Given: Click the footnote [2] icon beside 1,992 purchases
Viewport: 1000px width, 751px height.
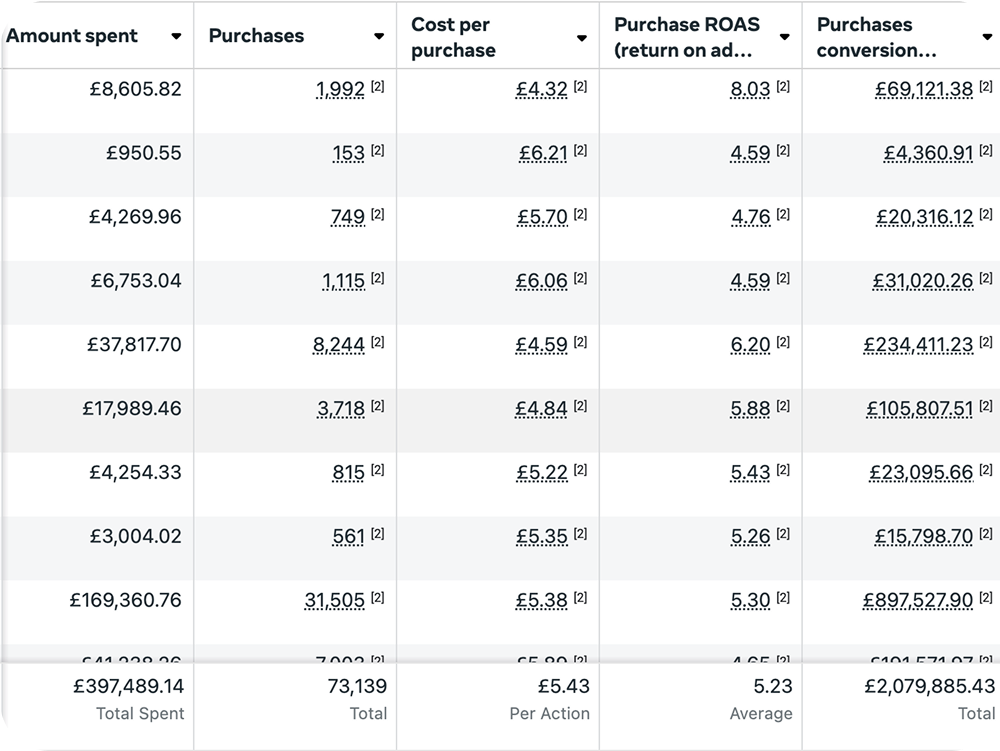Looking at the screenshot, I should click(378, 86).
